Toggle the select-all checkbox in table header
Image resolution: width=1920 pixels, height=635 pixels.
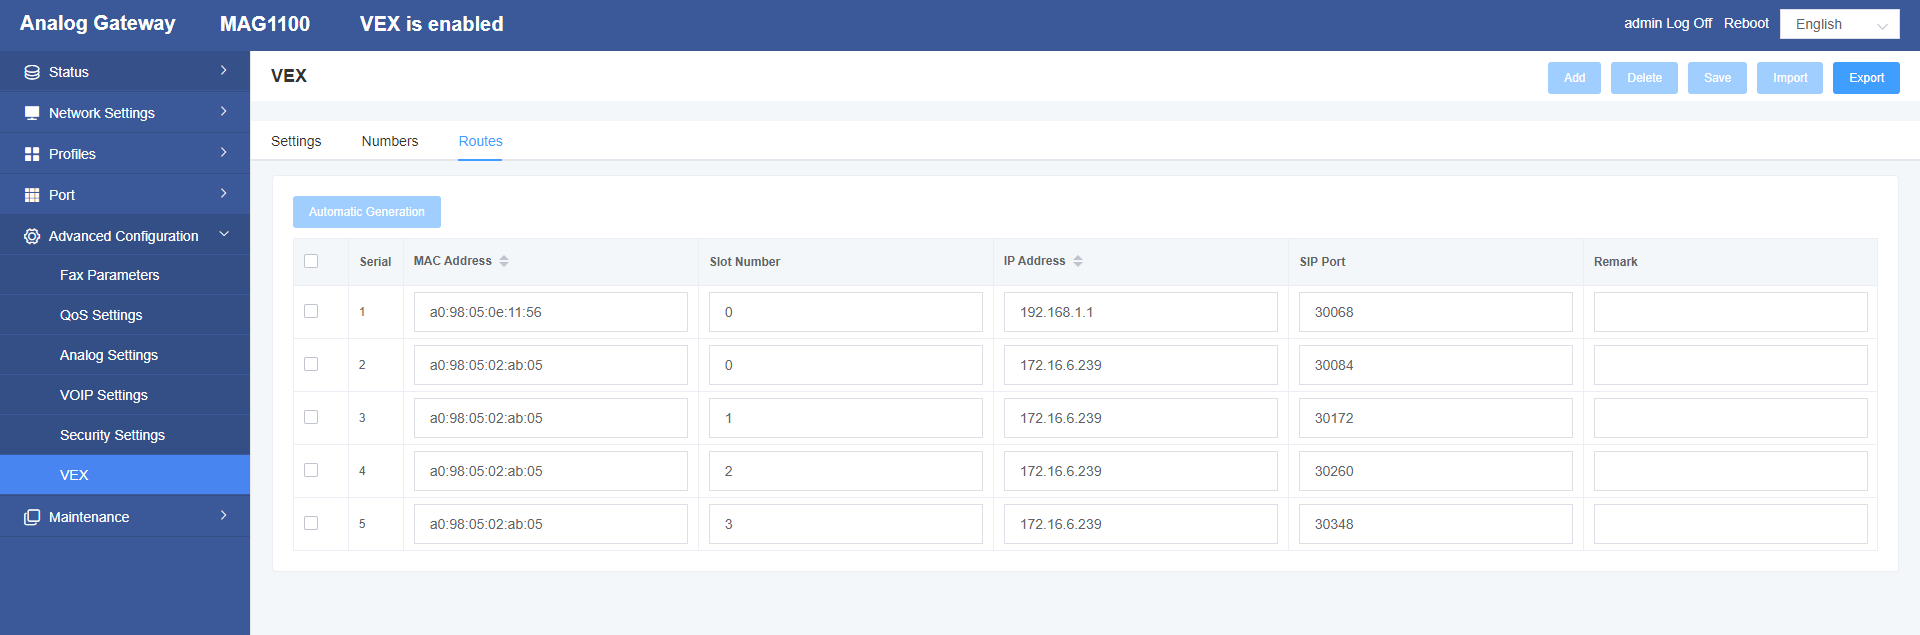coord(311,261)
